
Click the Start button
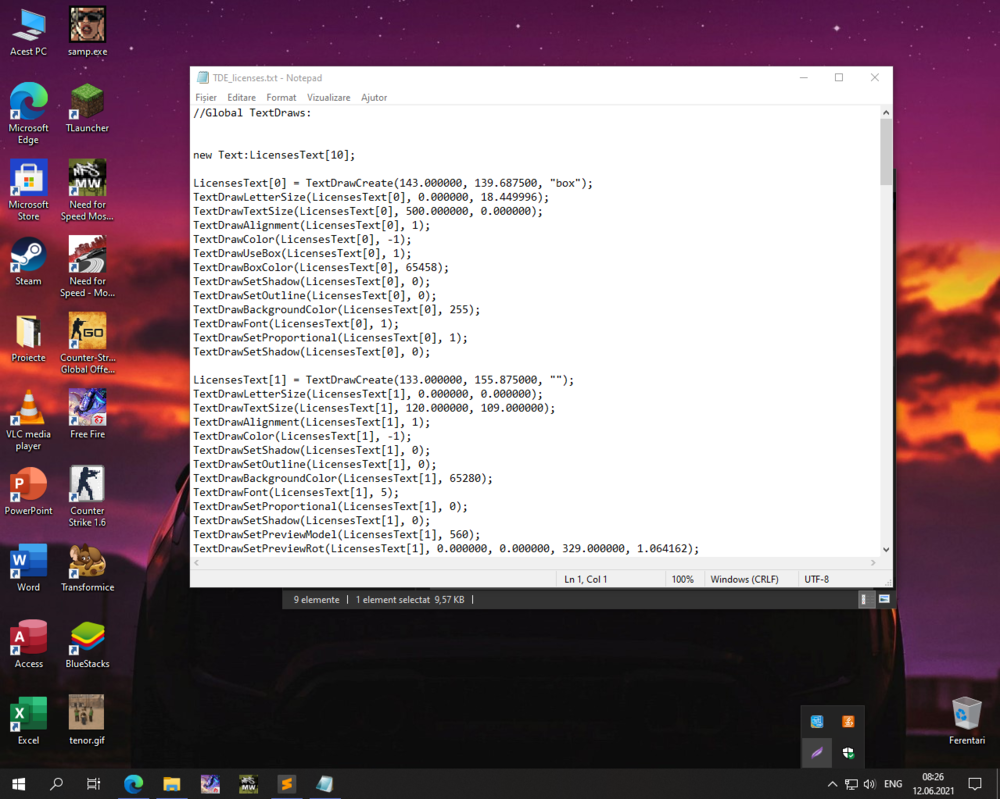(18, 784)
